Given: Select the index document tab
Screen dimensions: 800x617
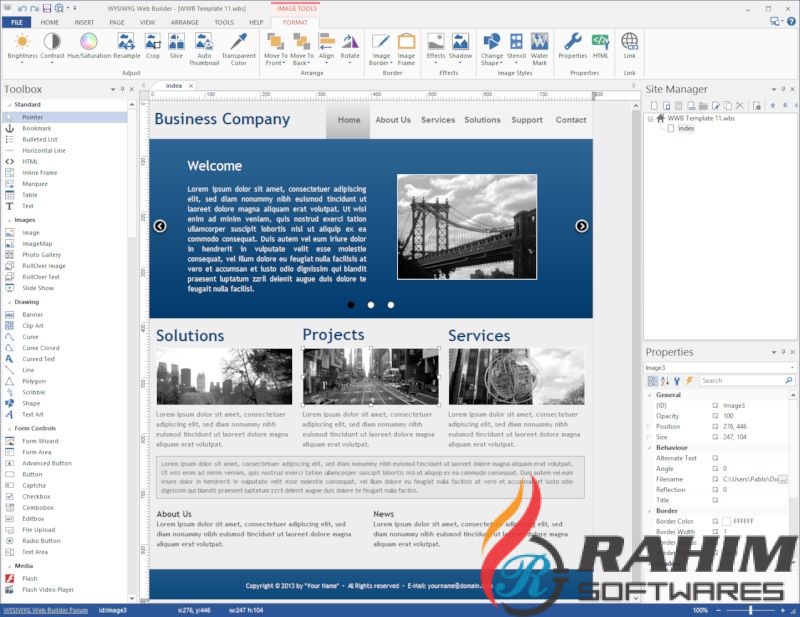Looking at the screenshot, I should (x=174, y=86).
